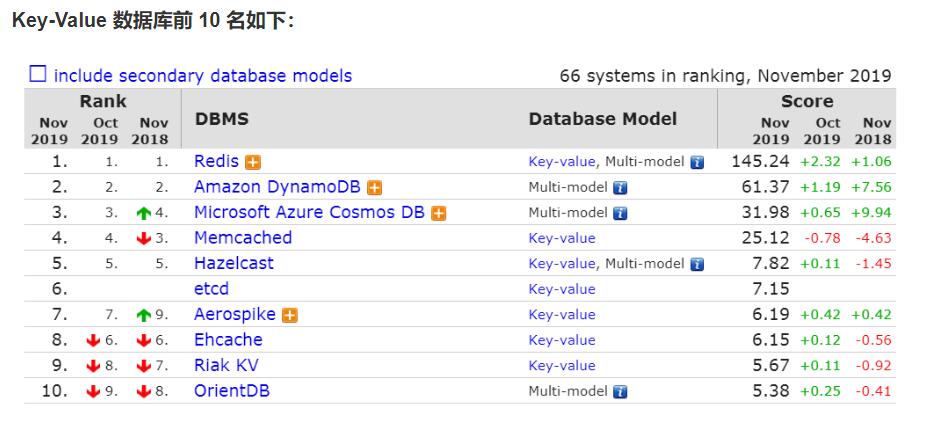Follow the etcd link
This screenshot has width=945, height=426.
[211, 289]
